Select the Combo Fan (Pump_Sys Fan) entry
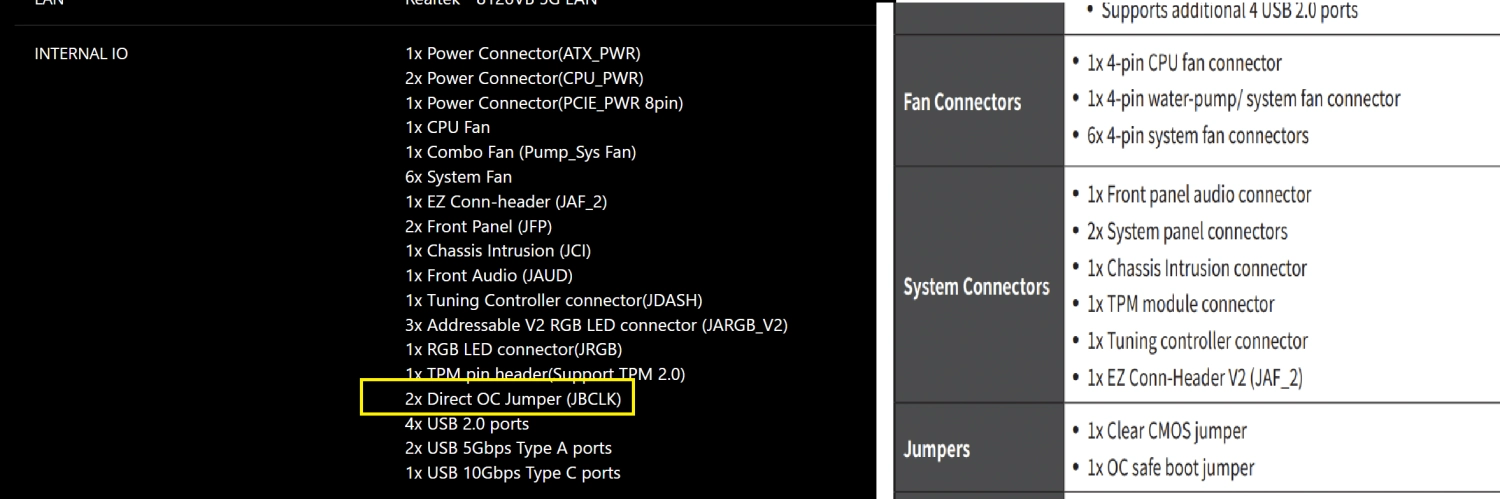Viewport: 1500px width, 499px height. click(x=520, y=152)
